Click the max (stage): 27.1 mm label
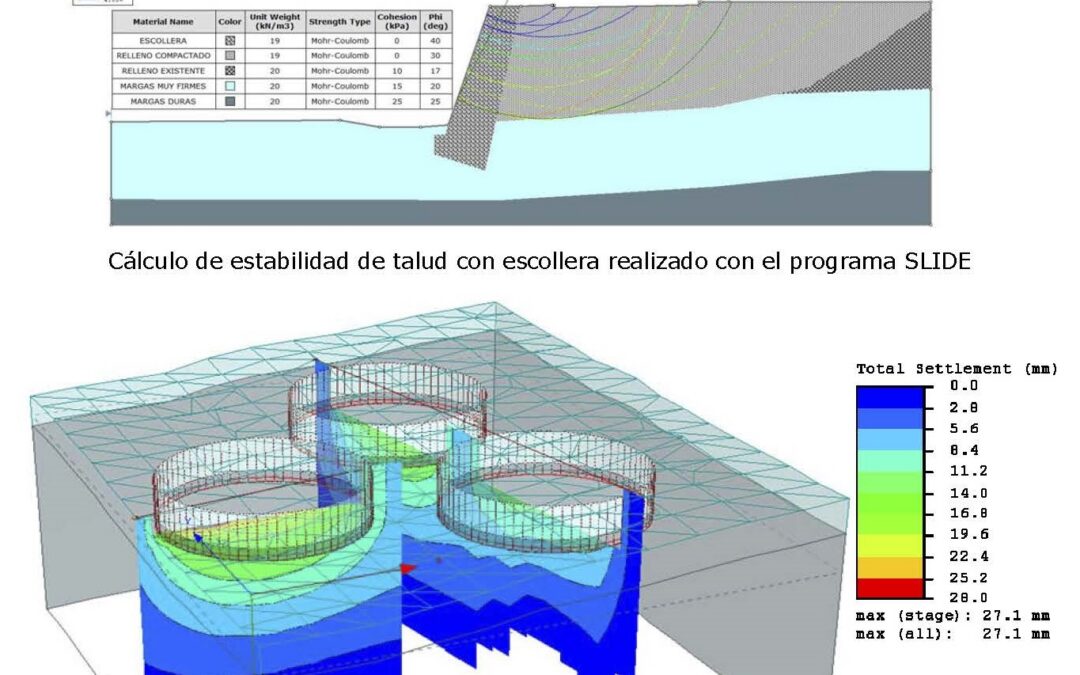 click(x=951, y=615)
